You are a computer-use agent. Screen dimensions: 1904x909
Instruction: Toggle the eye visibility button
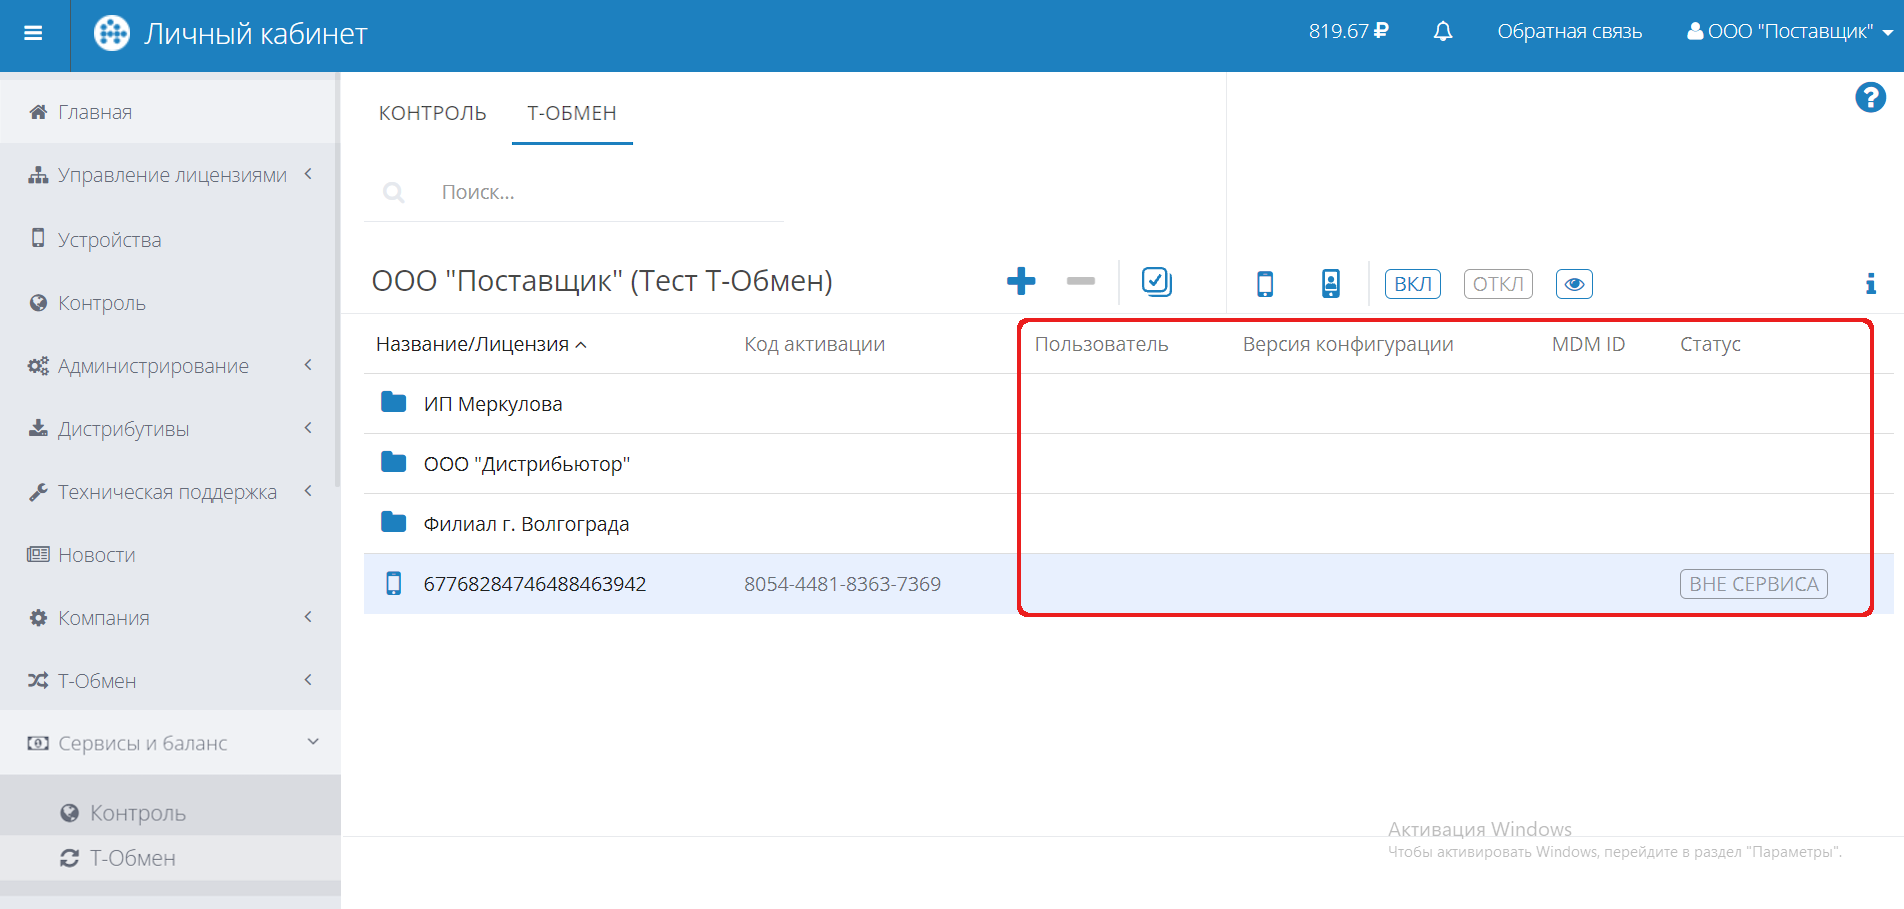(x=1573, y=284)
